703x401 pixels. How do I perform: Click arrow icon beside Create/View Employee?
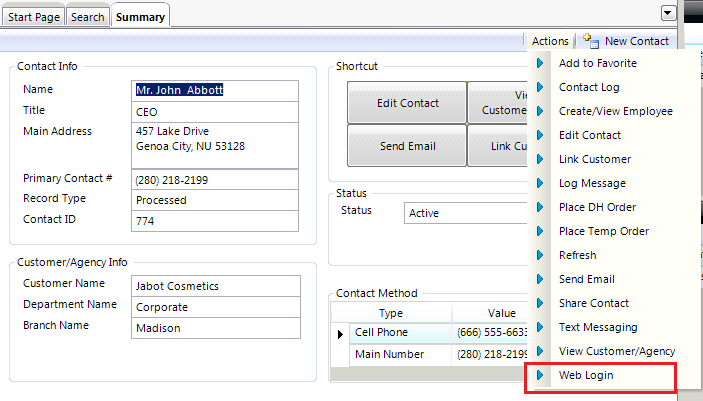click(540, 111)
